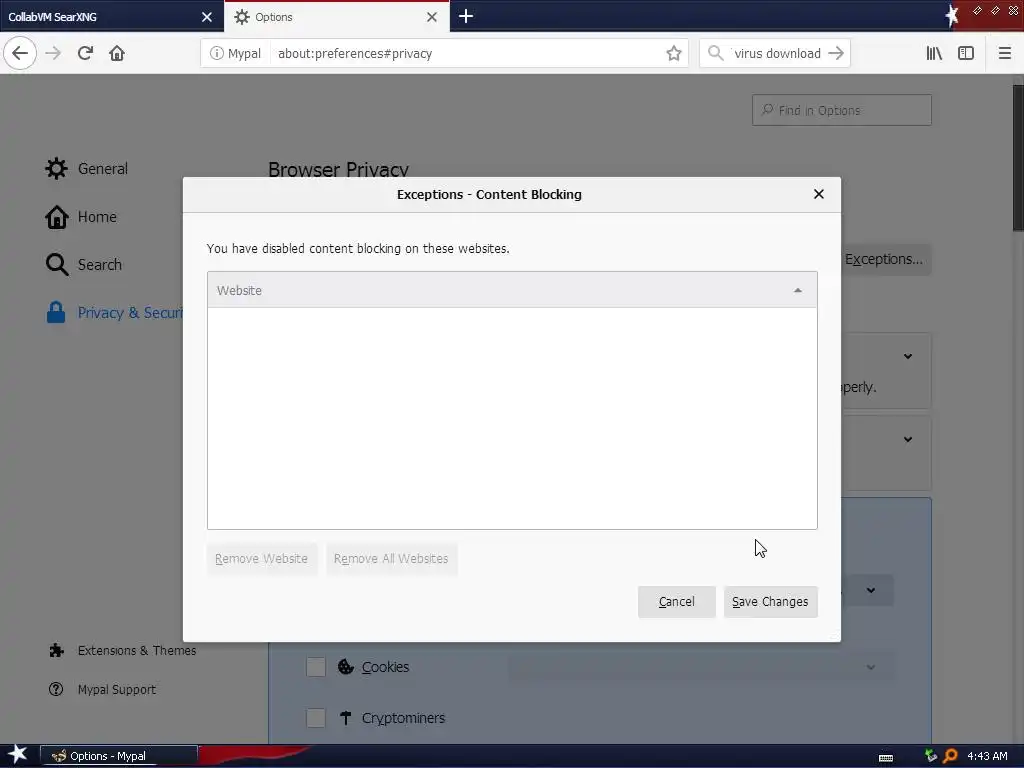
Task: Click the search magnifier in search bar
Action: 716,53
